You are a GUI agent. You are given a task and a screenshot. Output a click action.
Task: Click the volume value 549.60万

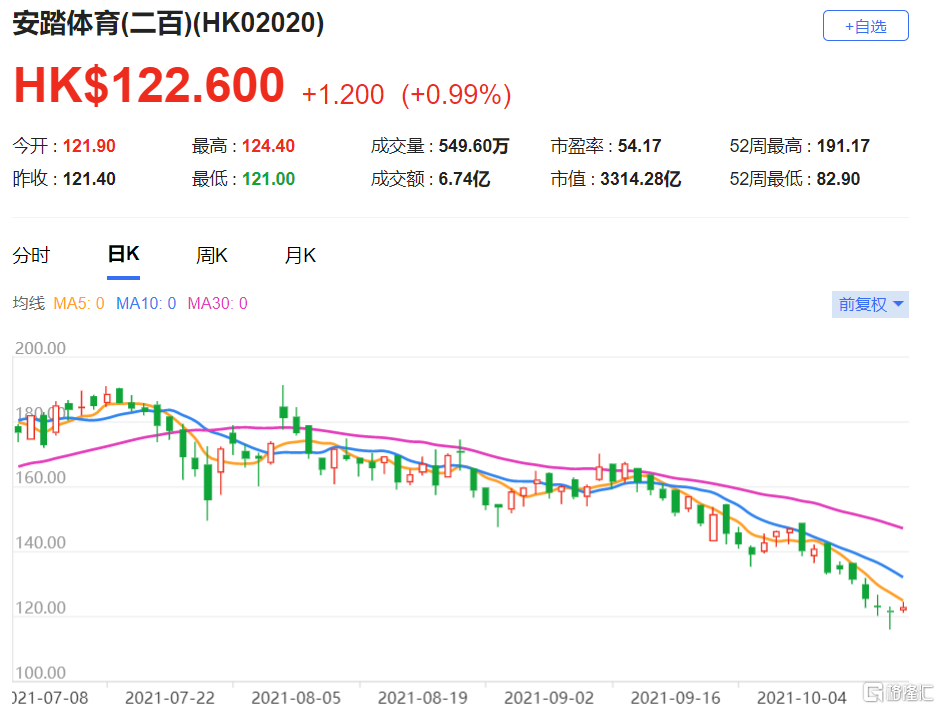point(474,146)
